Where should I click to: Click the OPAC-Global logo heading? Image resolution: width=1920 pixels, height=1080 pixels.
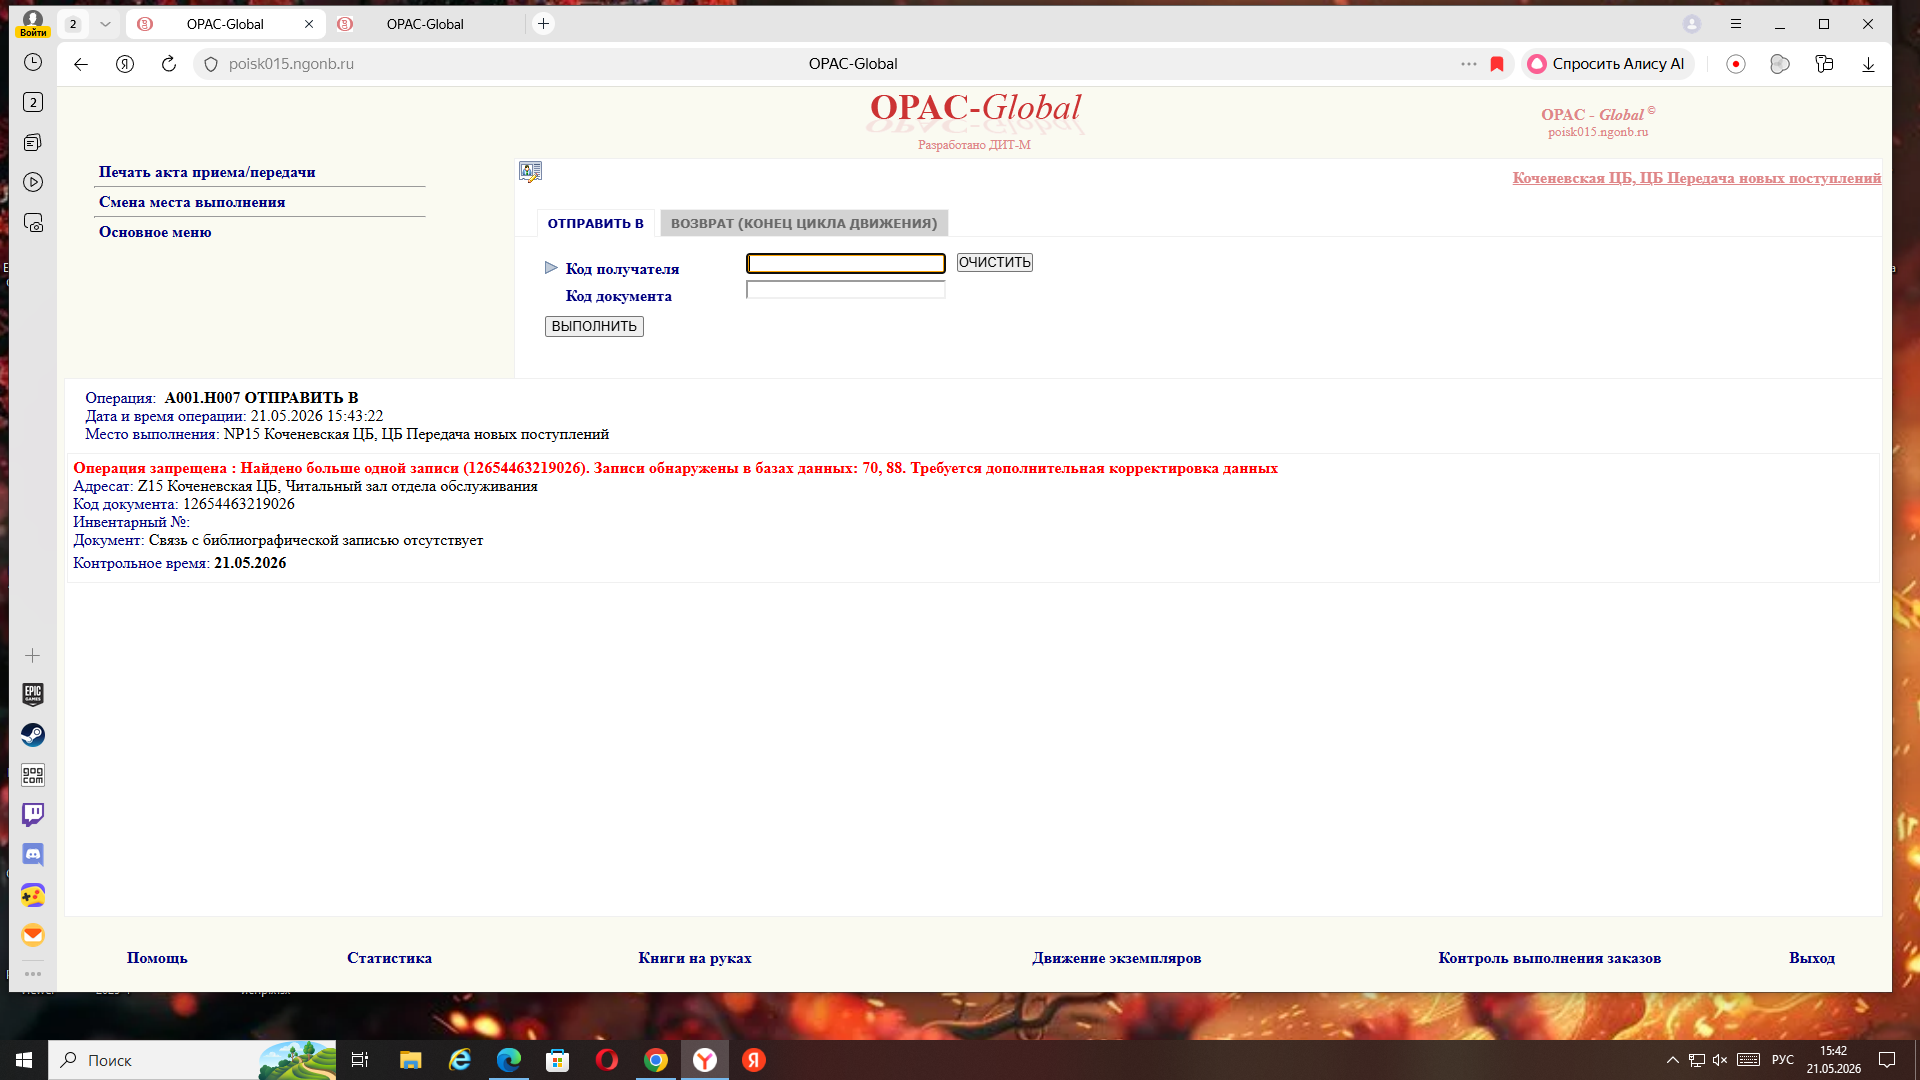tap(975, 108)
